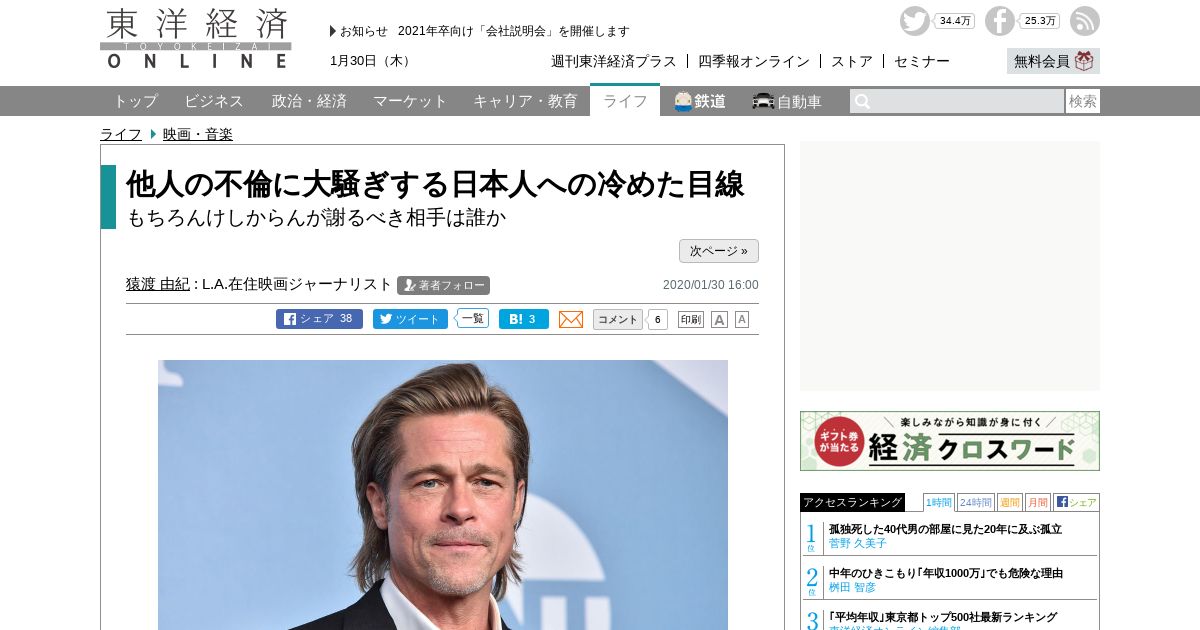Viewport: 1200px width, 630px height.
Task: Click the search magnifier icon
Action: click(x=862, y=101)
